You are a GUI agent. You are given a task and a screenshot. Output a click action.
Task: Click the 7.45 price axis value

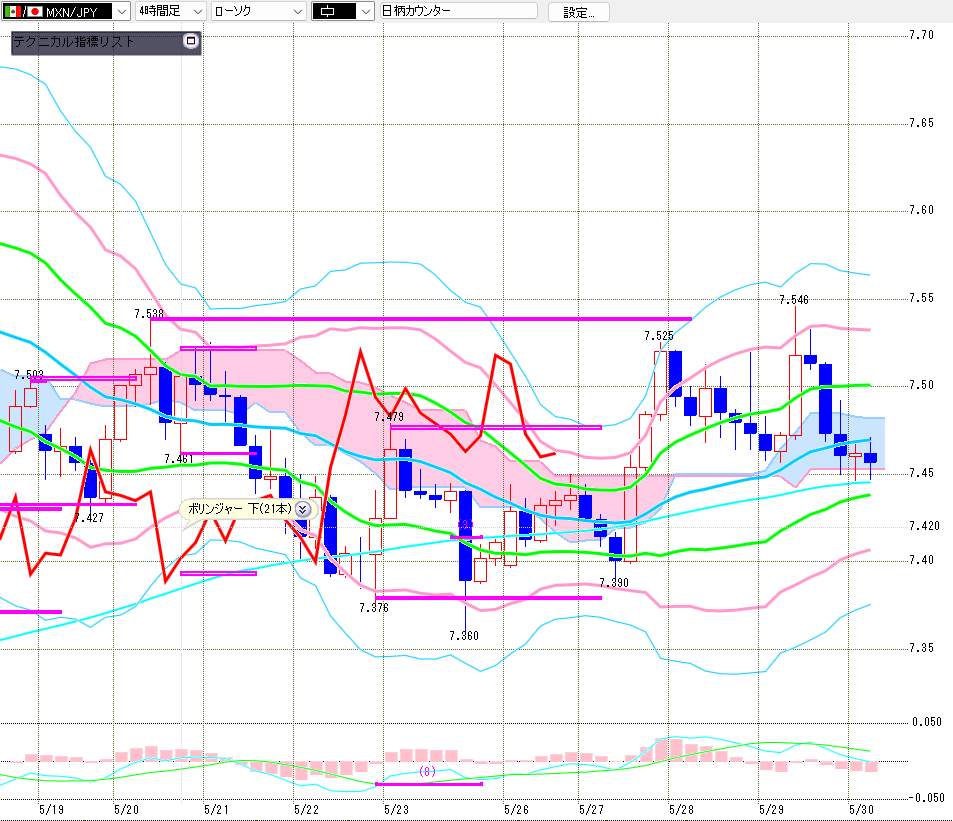click(x=921, y=473)
